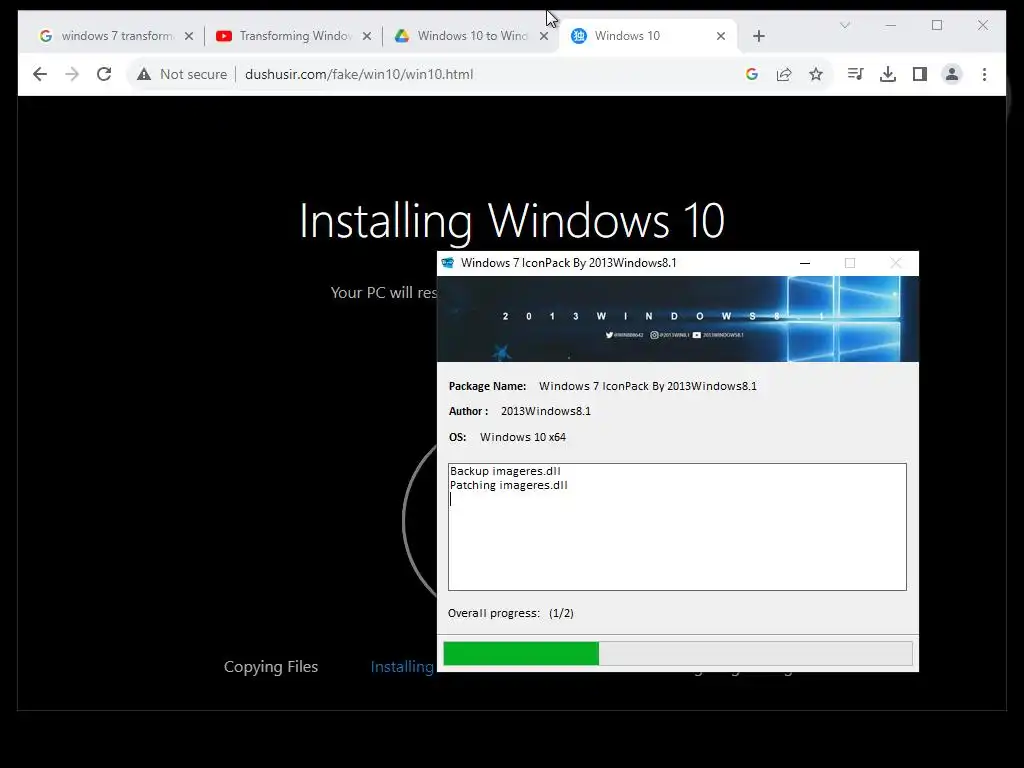Viewport: 1024px width, 768px height.
Task: Close the 'Windows 10' tab
Action: [x=721, y=36]
